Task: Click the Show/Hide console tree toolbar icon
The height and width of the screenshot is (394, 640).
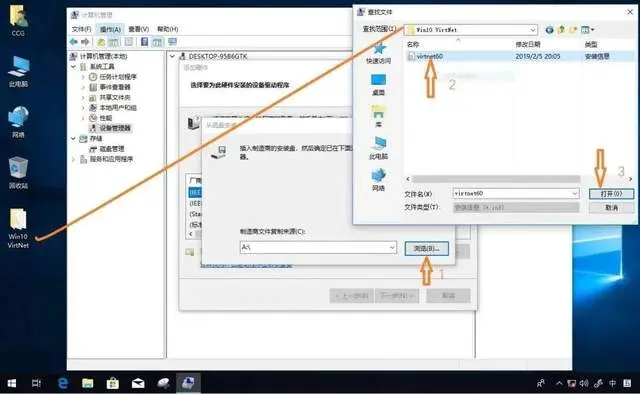Action: 114,42
